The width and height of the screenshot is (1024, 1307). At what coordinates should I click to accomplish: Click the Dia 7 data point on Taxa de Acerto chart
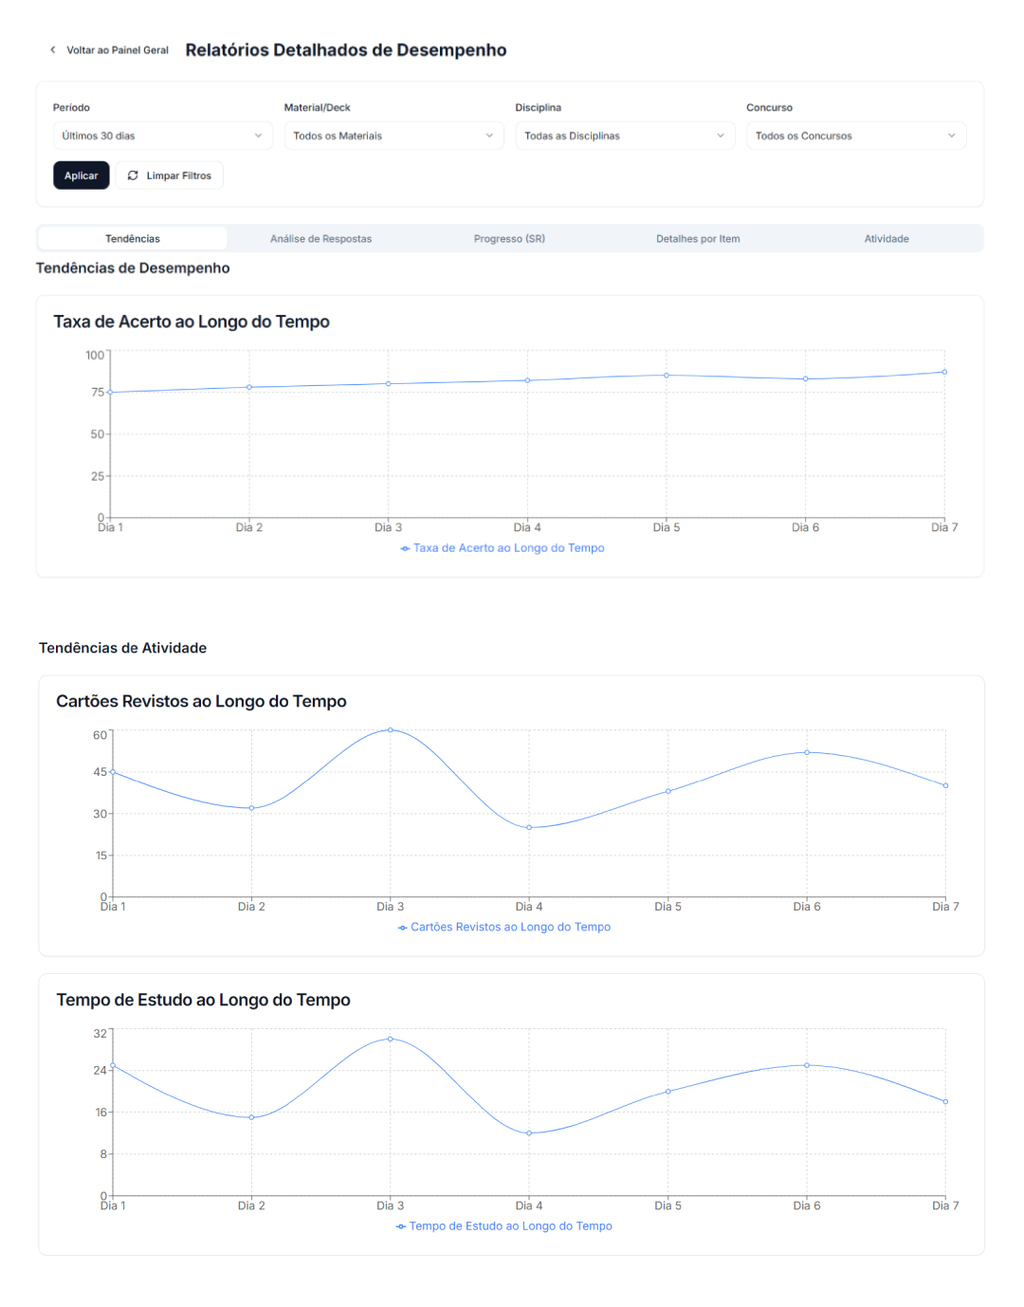(944, 372)
